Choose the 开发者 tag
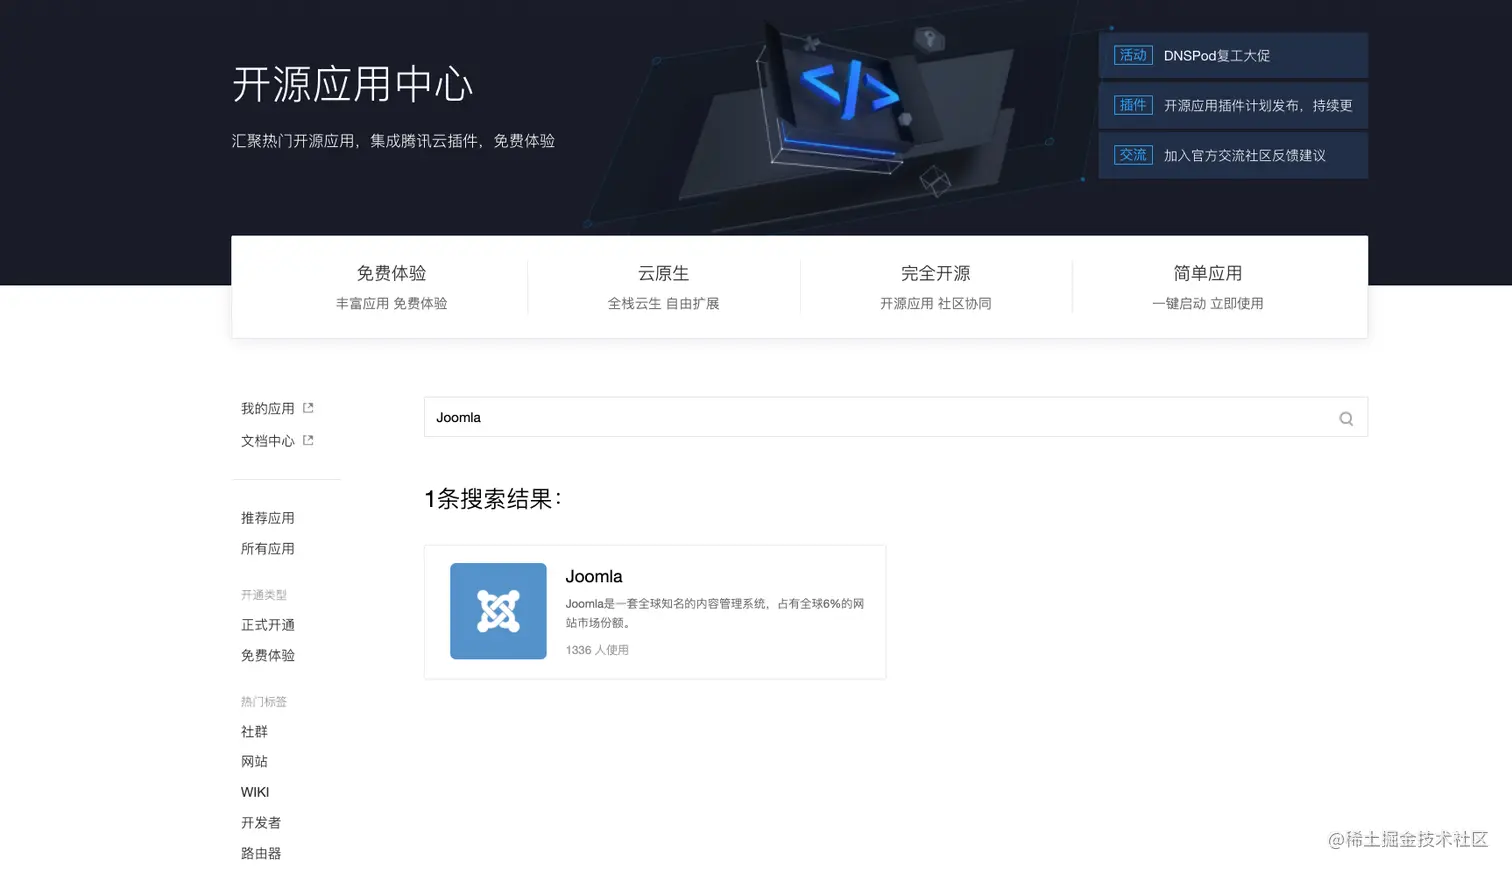Viewport: 1512px width, 873px height. pyautogui.click(x=261, y=823)
